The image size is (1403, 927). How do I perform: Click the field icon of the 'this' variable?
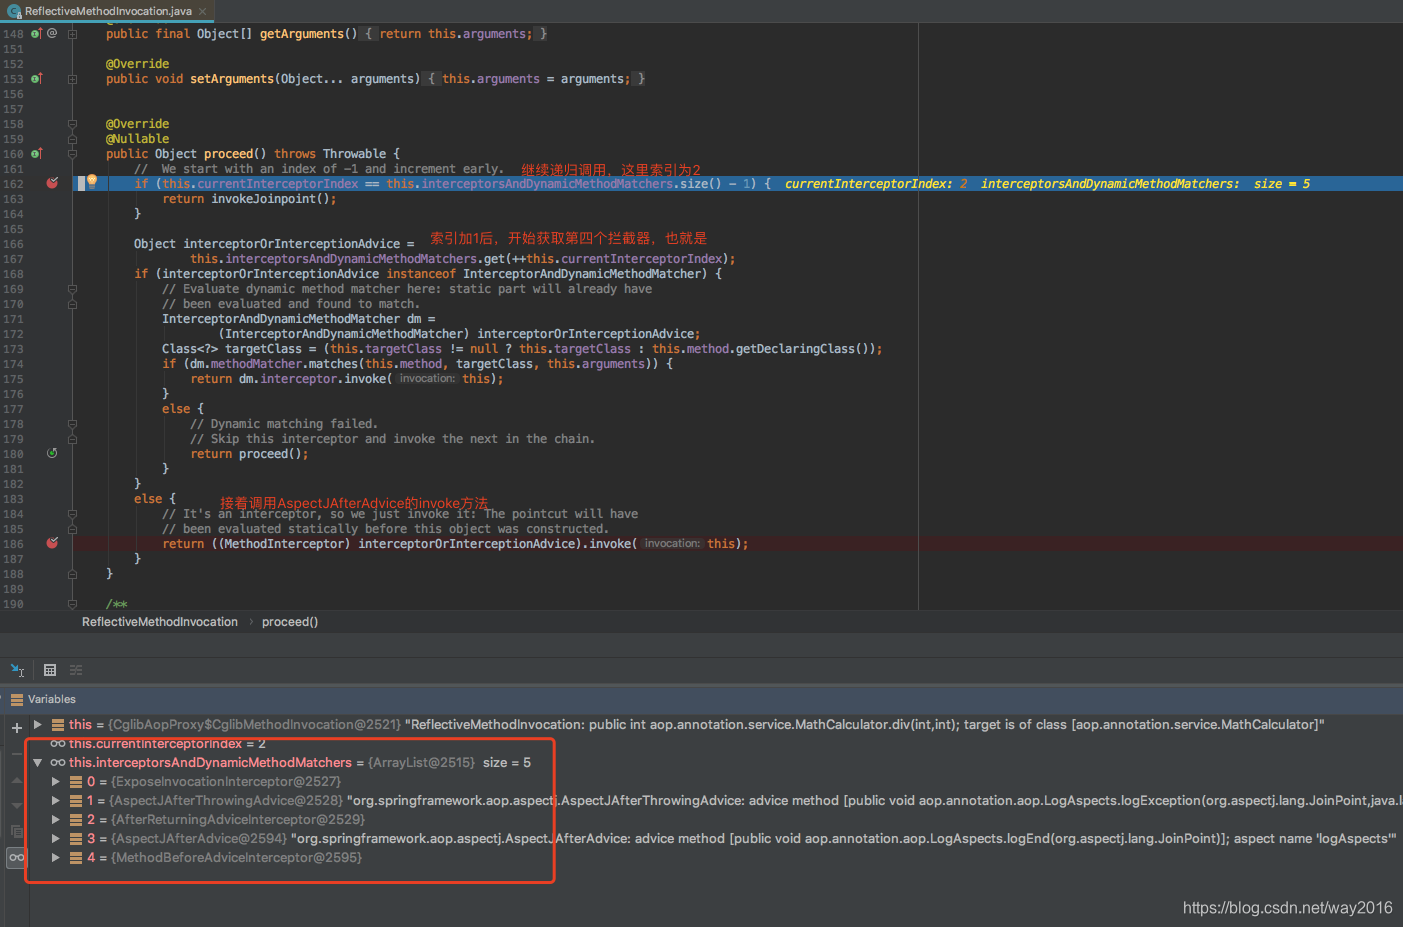click(58, 724)
